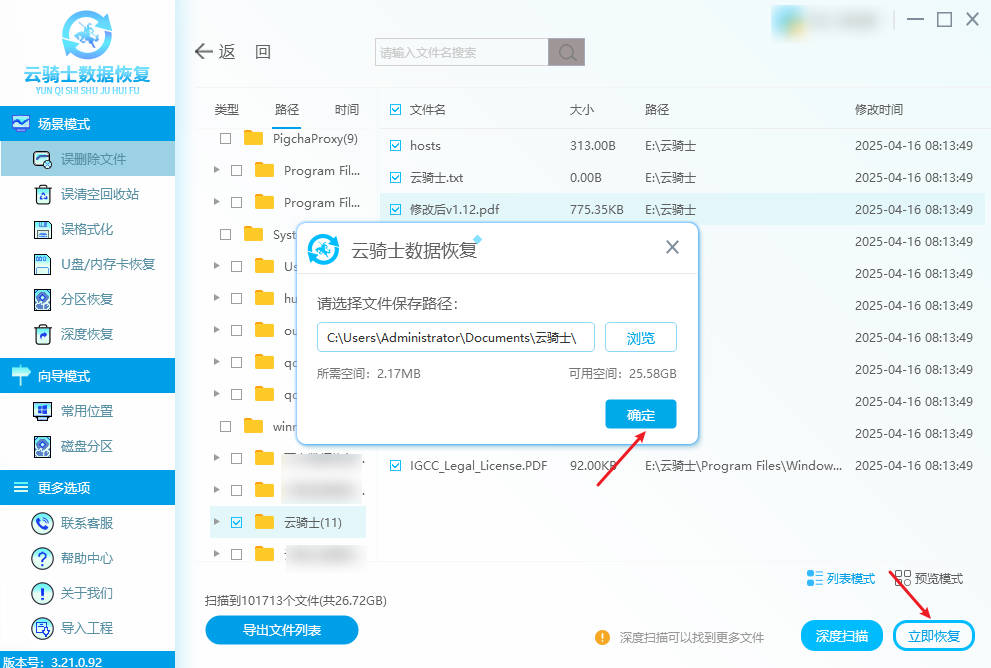The height and width of the screenshot is (668, 991).
Task: Switch to the 类型 tab
Action: pos(227,110)
